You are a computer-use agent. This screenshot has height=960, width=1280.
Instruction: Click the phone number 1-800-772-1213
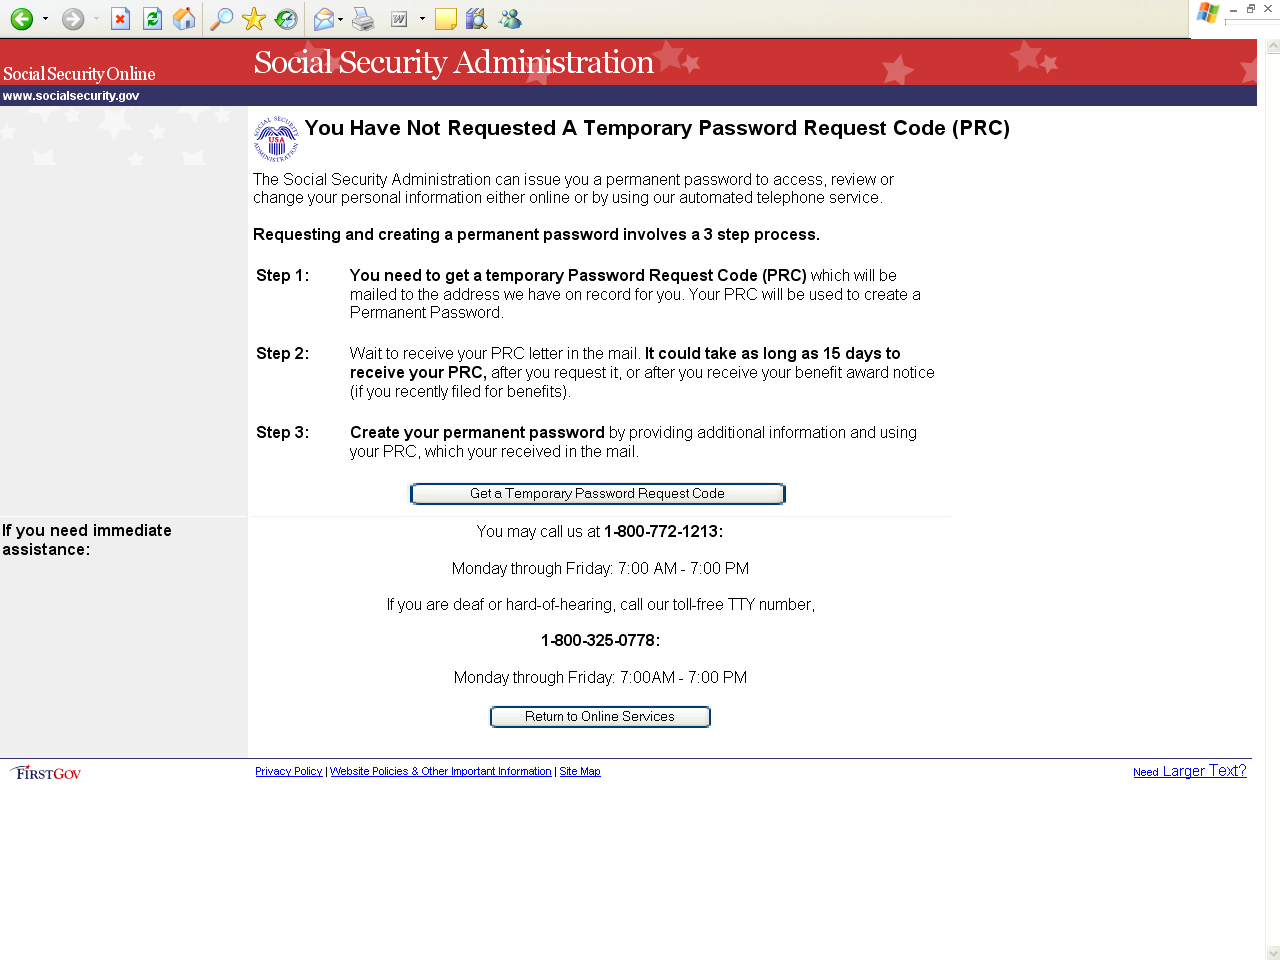pos(663,532)
